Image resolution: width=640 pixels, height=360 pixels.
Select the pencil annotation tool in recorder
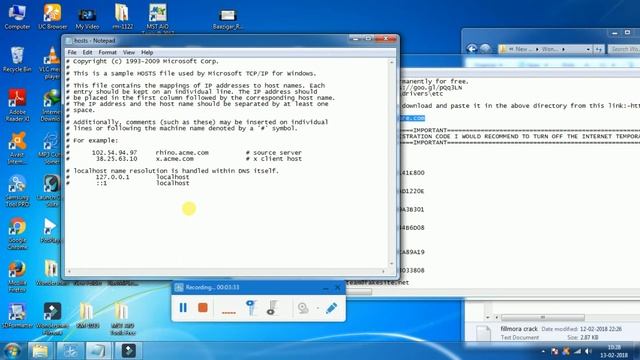(x=331, y=308)
